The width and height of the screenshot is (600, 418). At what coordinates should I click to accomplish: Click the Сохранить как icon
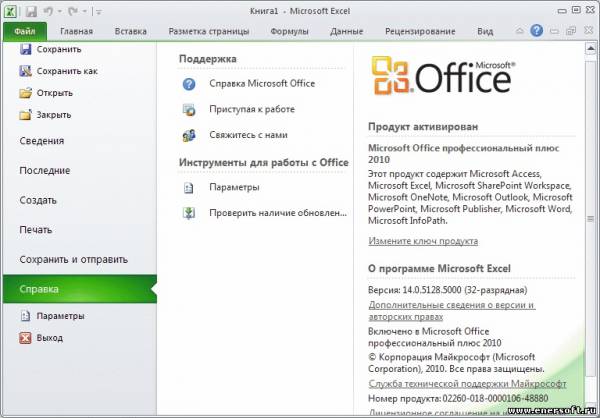click(x=25, y=71)
